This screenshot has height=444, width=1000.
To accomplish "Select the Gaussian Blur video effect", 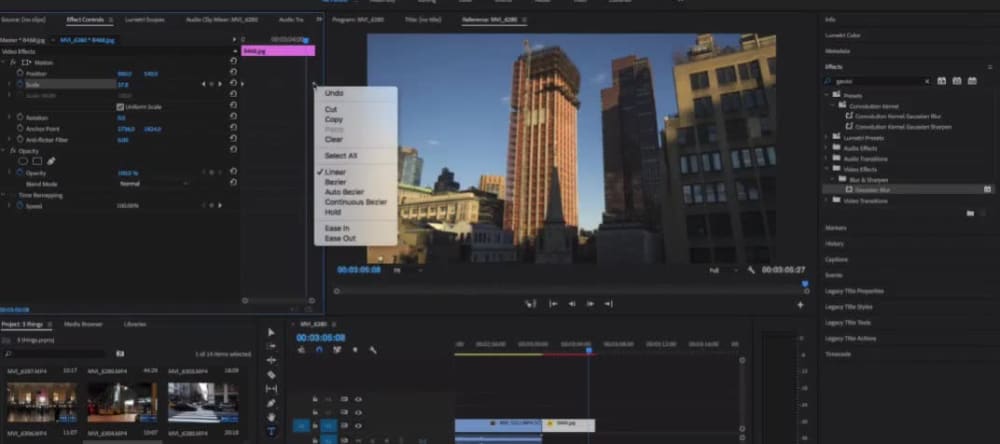I will pos(872,189).
